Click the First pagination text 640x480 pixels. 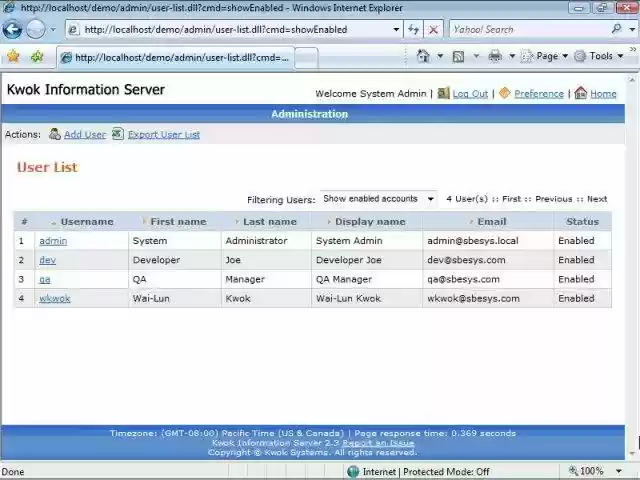tap(512, 199)
